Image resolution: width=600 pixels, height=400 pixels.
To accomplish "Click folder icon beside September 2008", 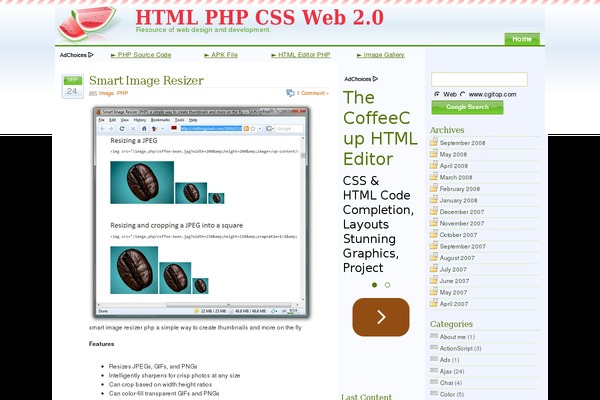I will 434,142.
